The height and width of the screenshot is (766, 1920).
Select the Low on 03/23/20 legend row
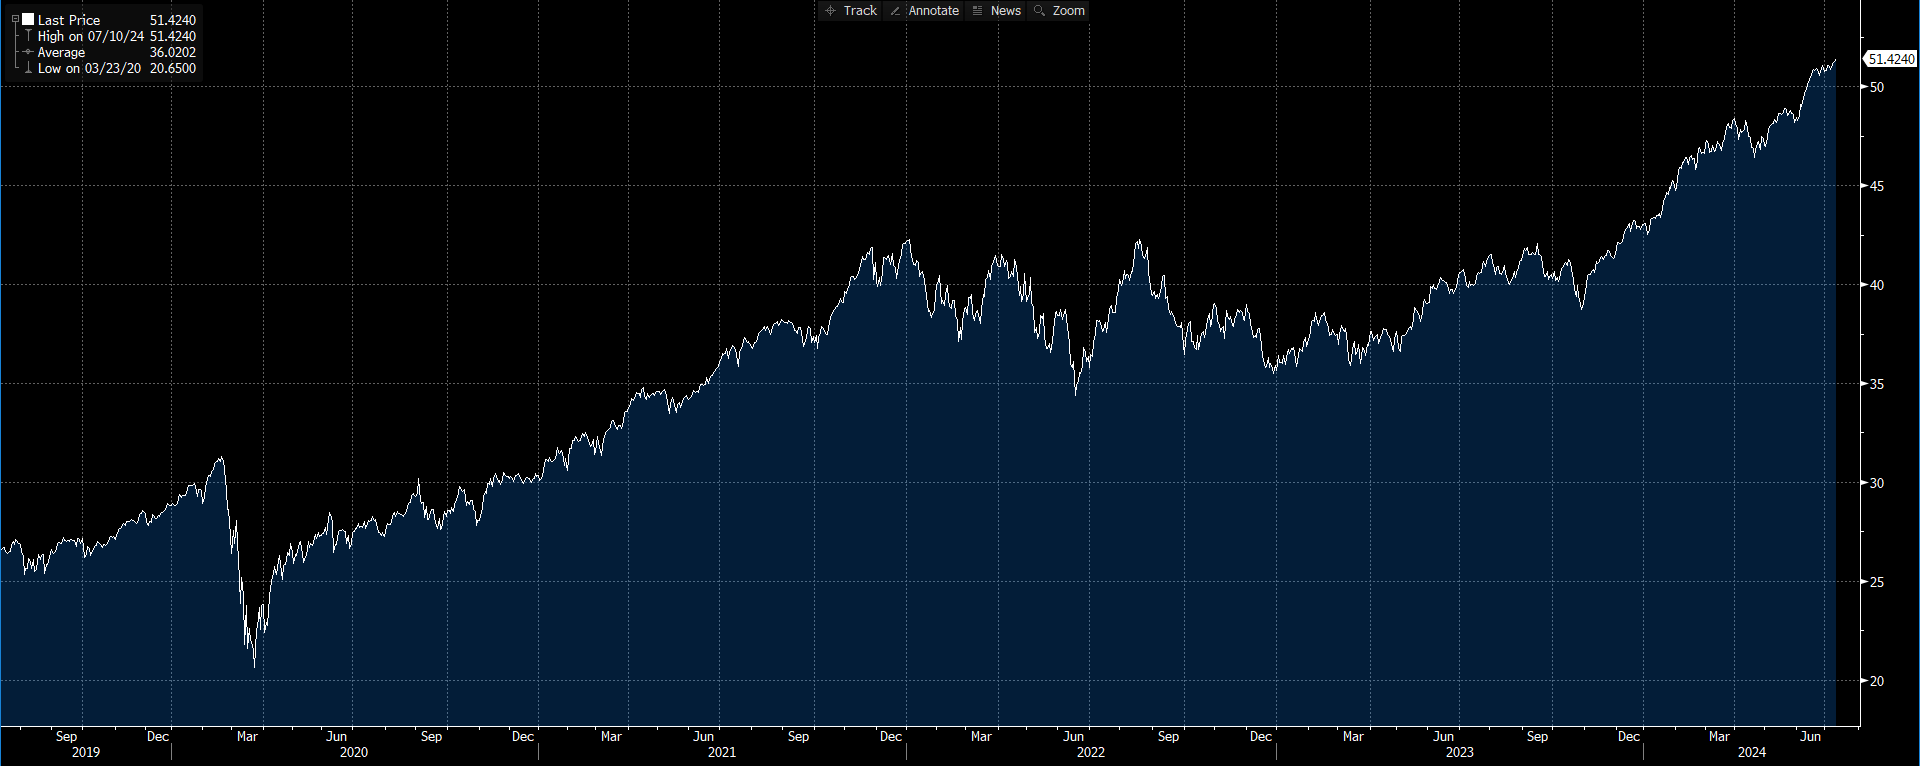coord(110,68)
